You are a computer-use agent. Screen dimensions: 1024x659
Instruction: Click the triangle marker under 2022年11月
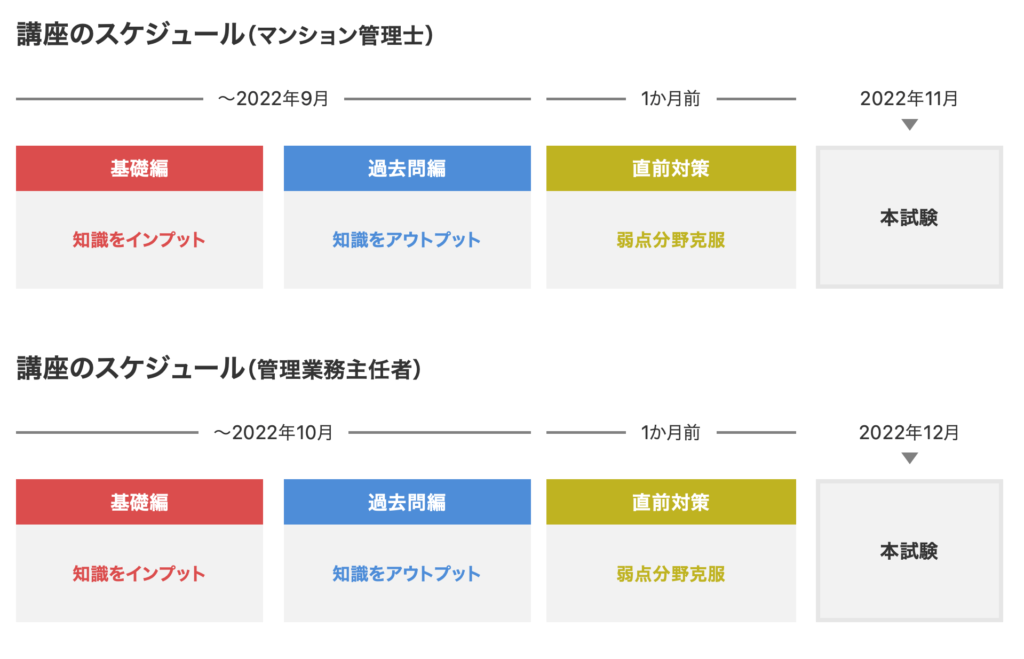909,124
